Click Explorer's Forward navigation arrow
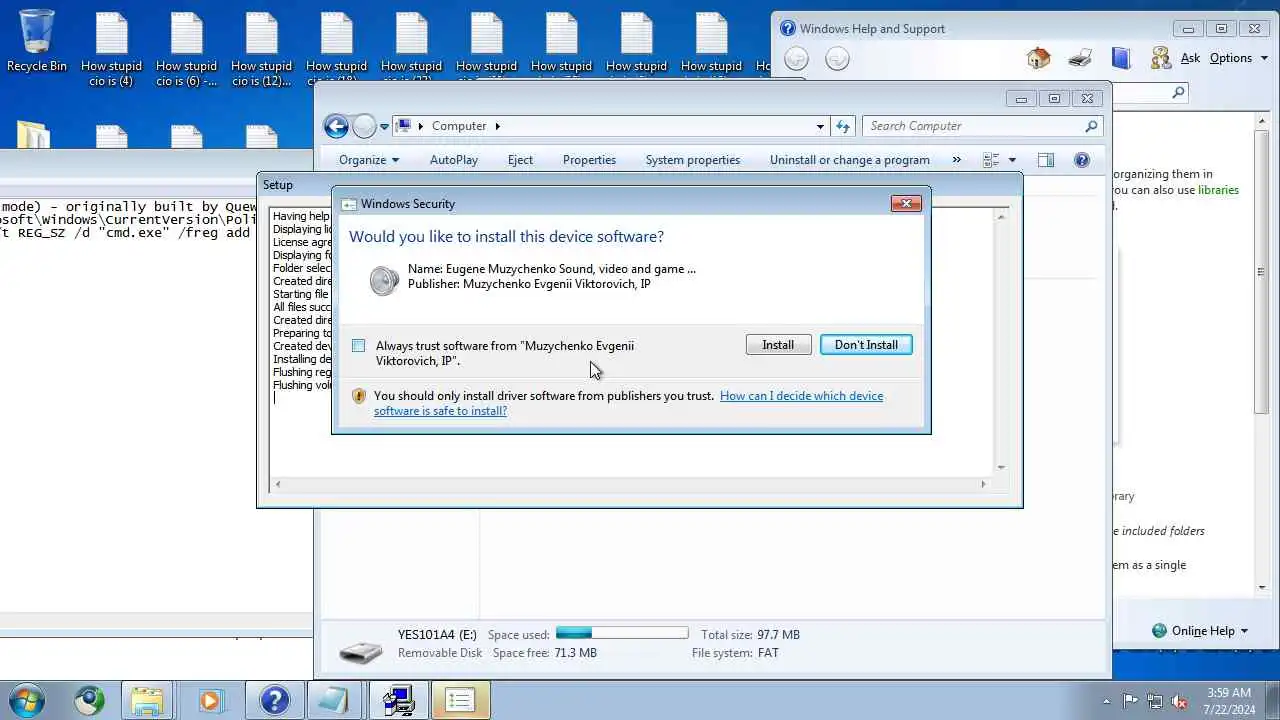1280x720 pixels. pyautogui.click(x=364, y=126)
